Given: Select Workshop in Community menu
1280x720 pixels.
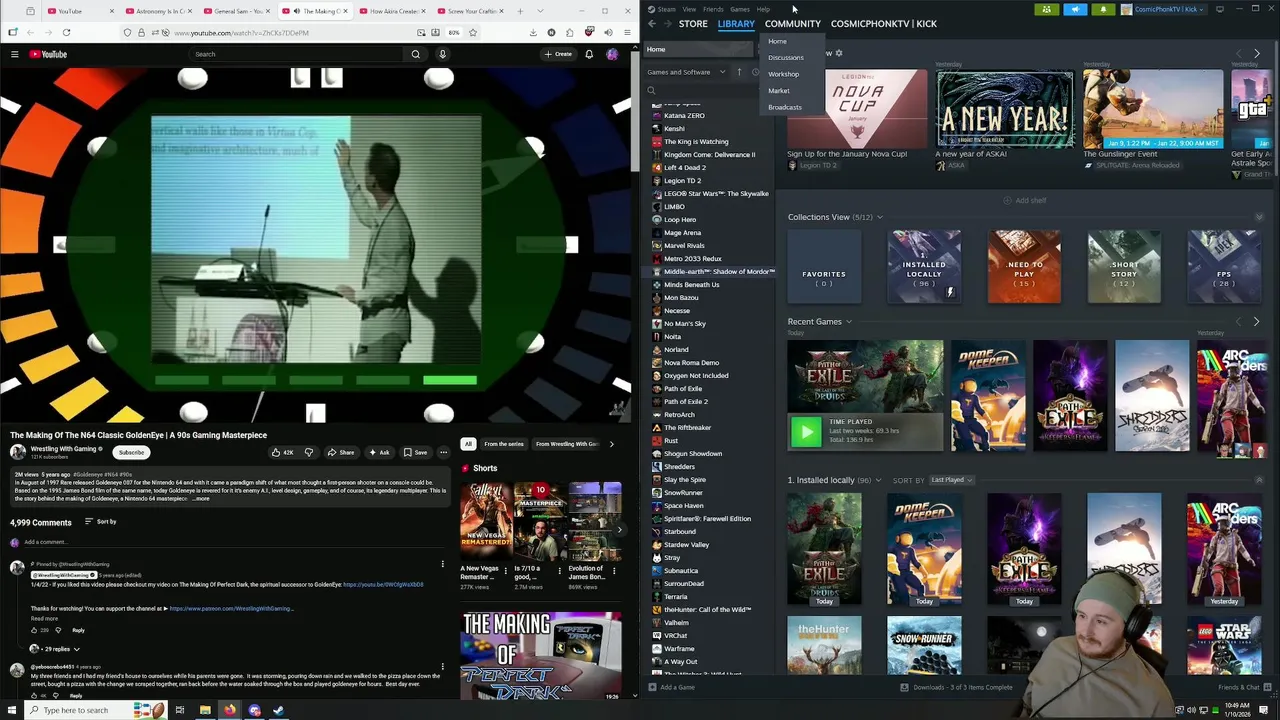Looking at the screenshot, I should pos(783,74).
